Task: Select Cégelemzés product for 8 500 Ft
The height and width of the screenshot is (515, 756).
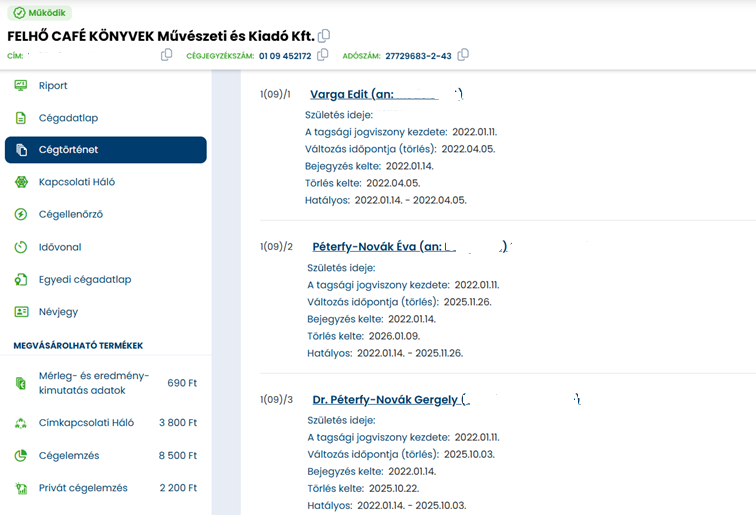Action: (x=105, y=456)
